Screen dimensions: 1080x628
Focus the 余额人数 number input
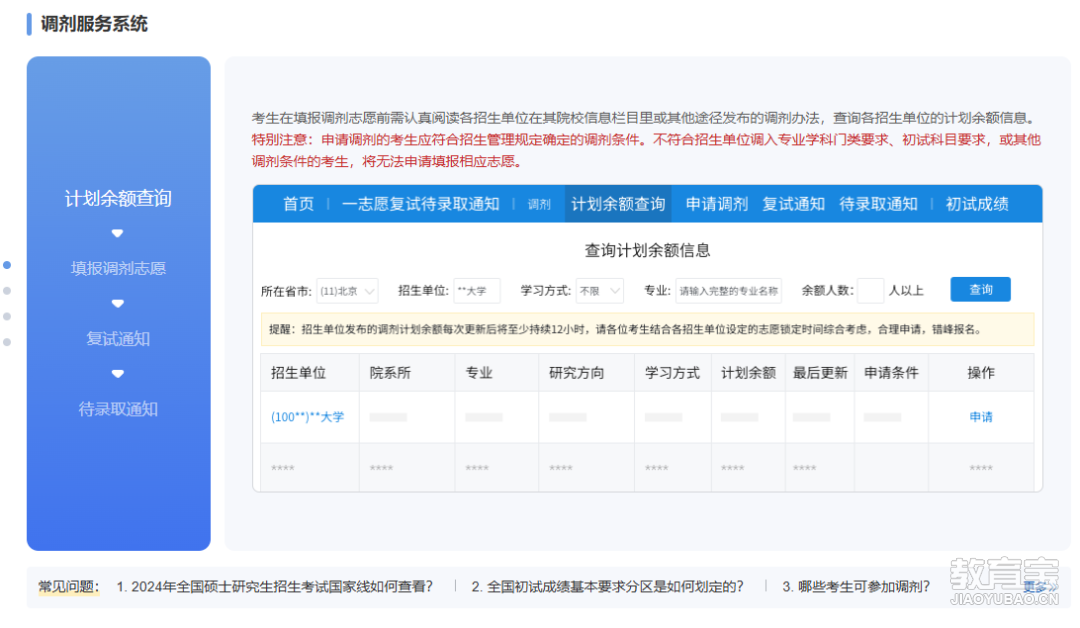(x=871, y=291)
